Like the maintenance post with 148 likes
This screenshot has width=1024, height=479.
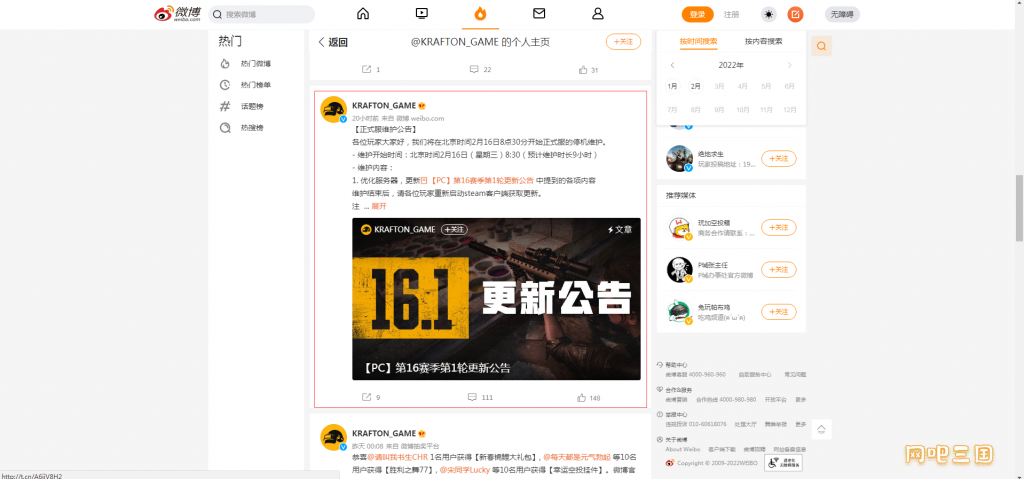[x=581, y=397]
